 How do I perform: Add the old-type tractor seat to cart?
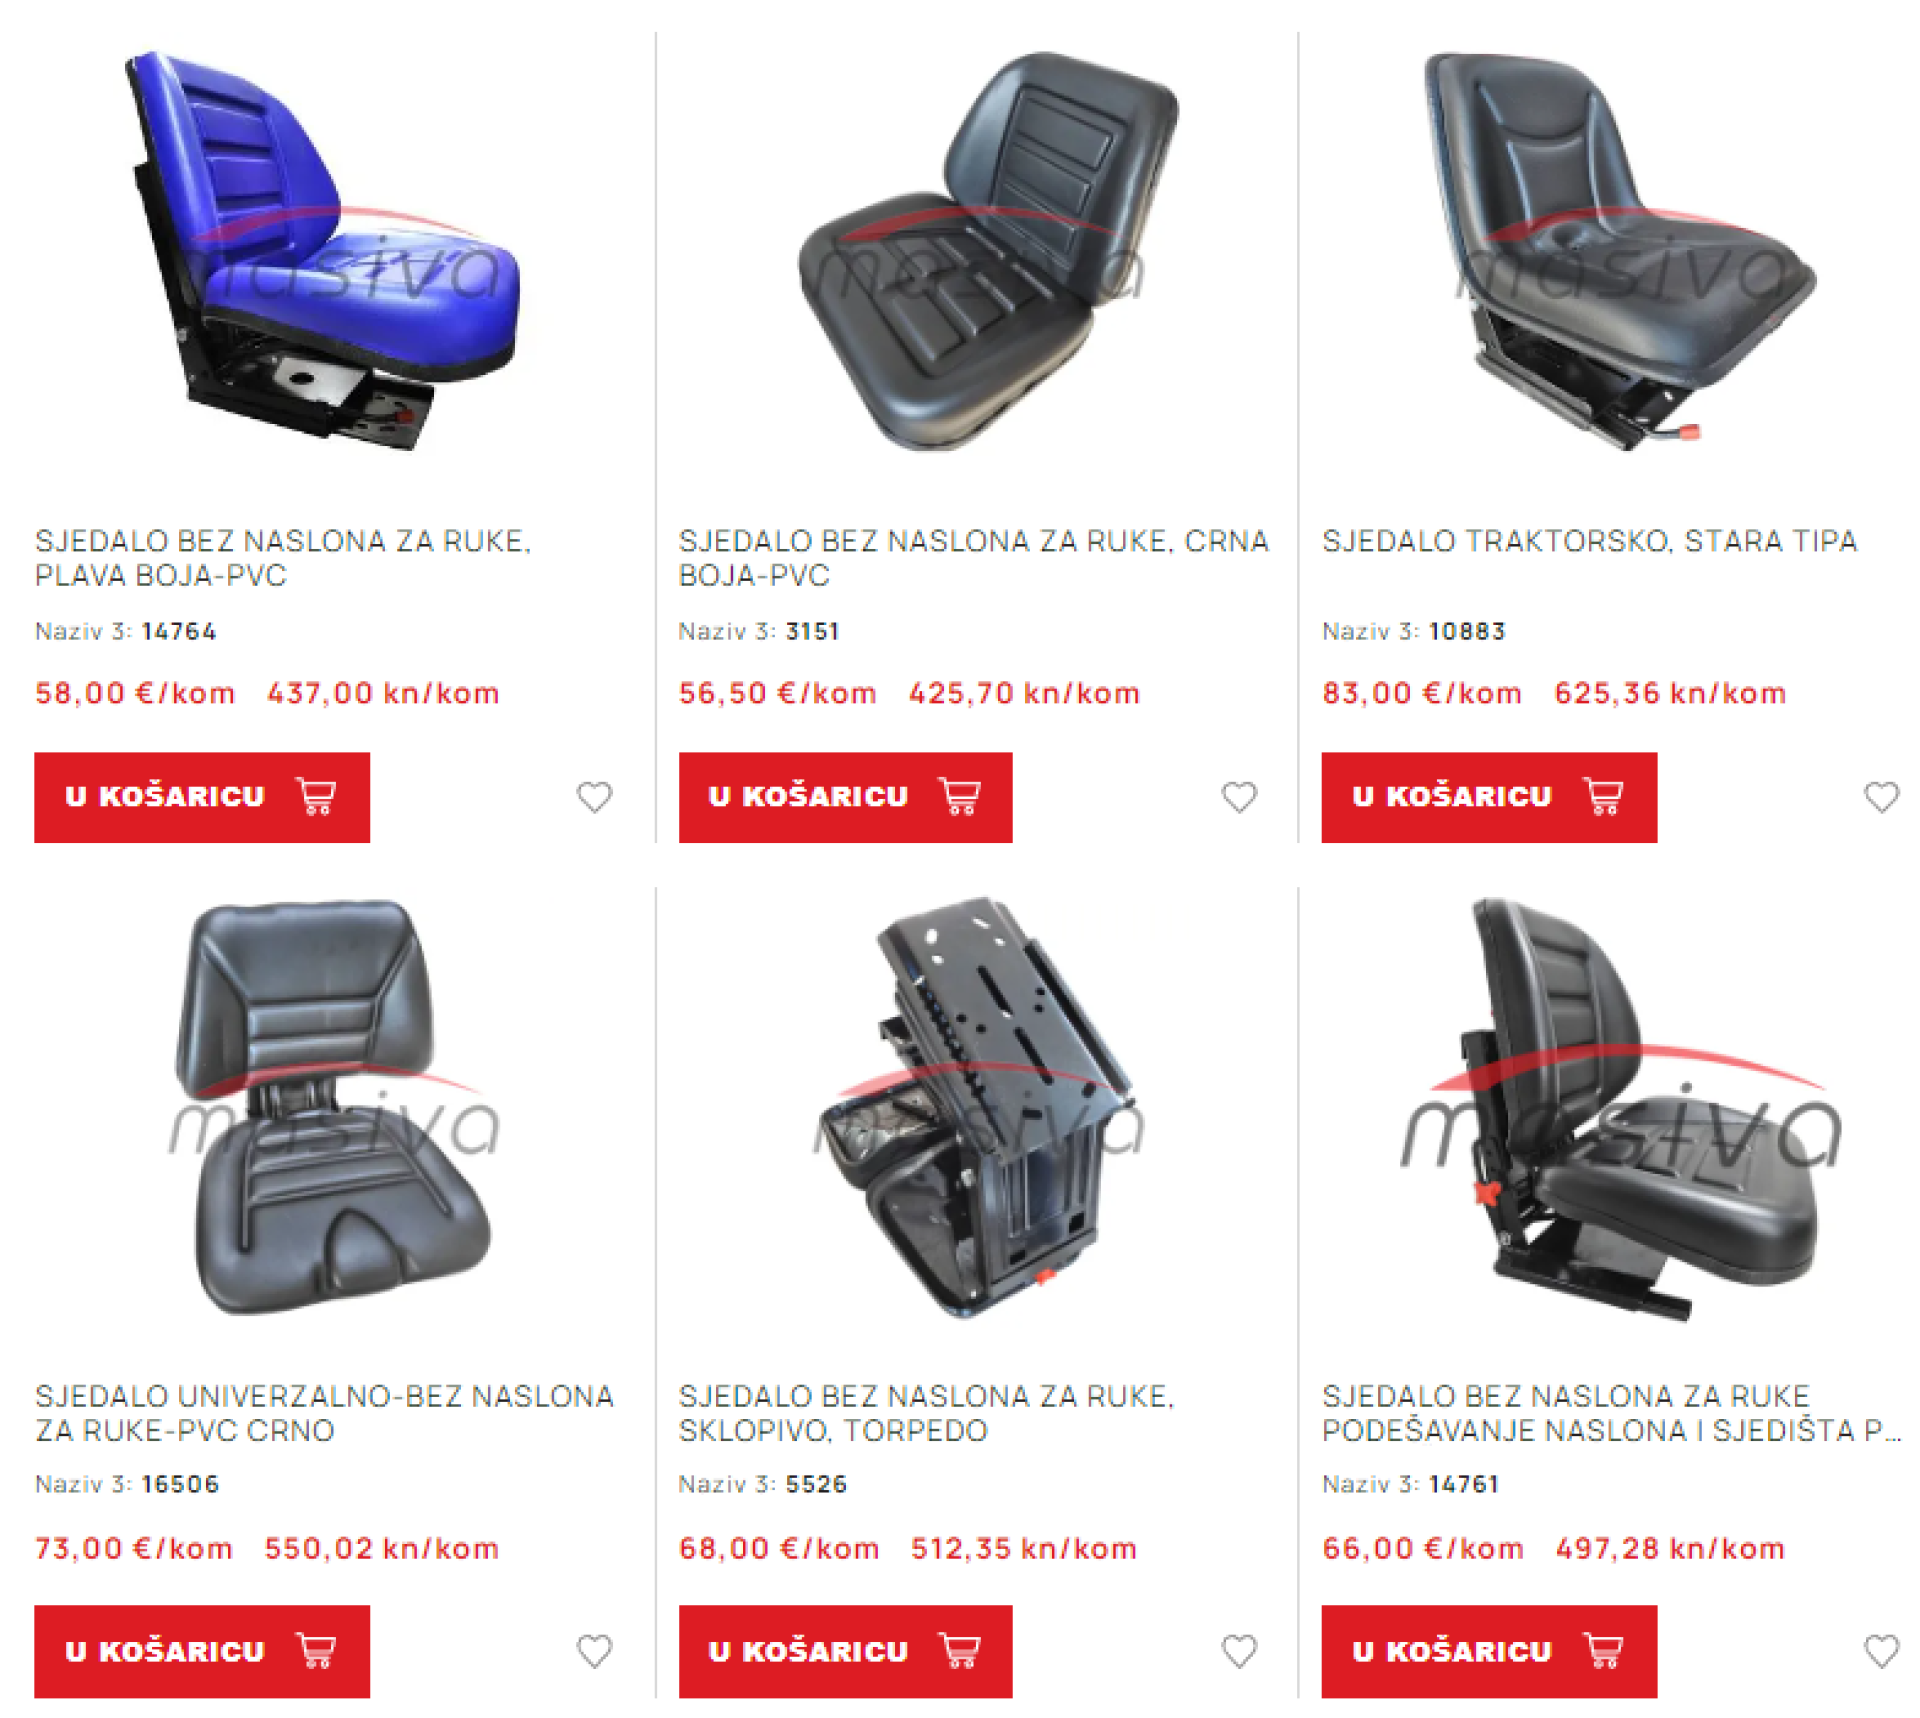(1489, 797)
